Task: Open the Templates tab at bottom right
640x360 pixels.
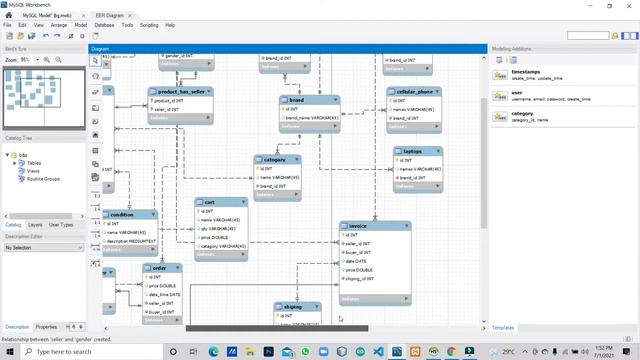Action: pyautogui.click(x=503, y=328)
